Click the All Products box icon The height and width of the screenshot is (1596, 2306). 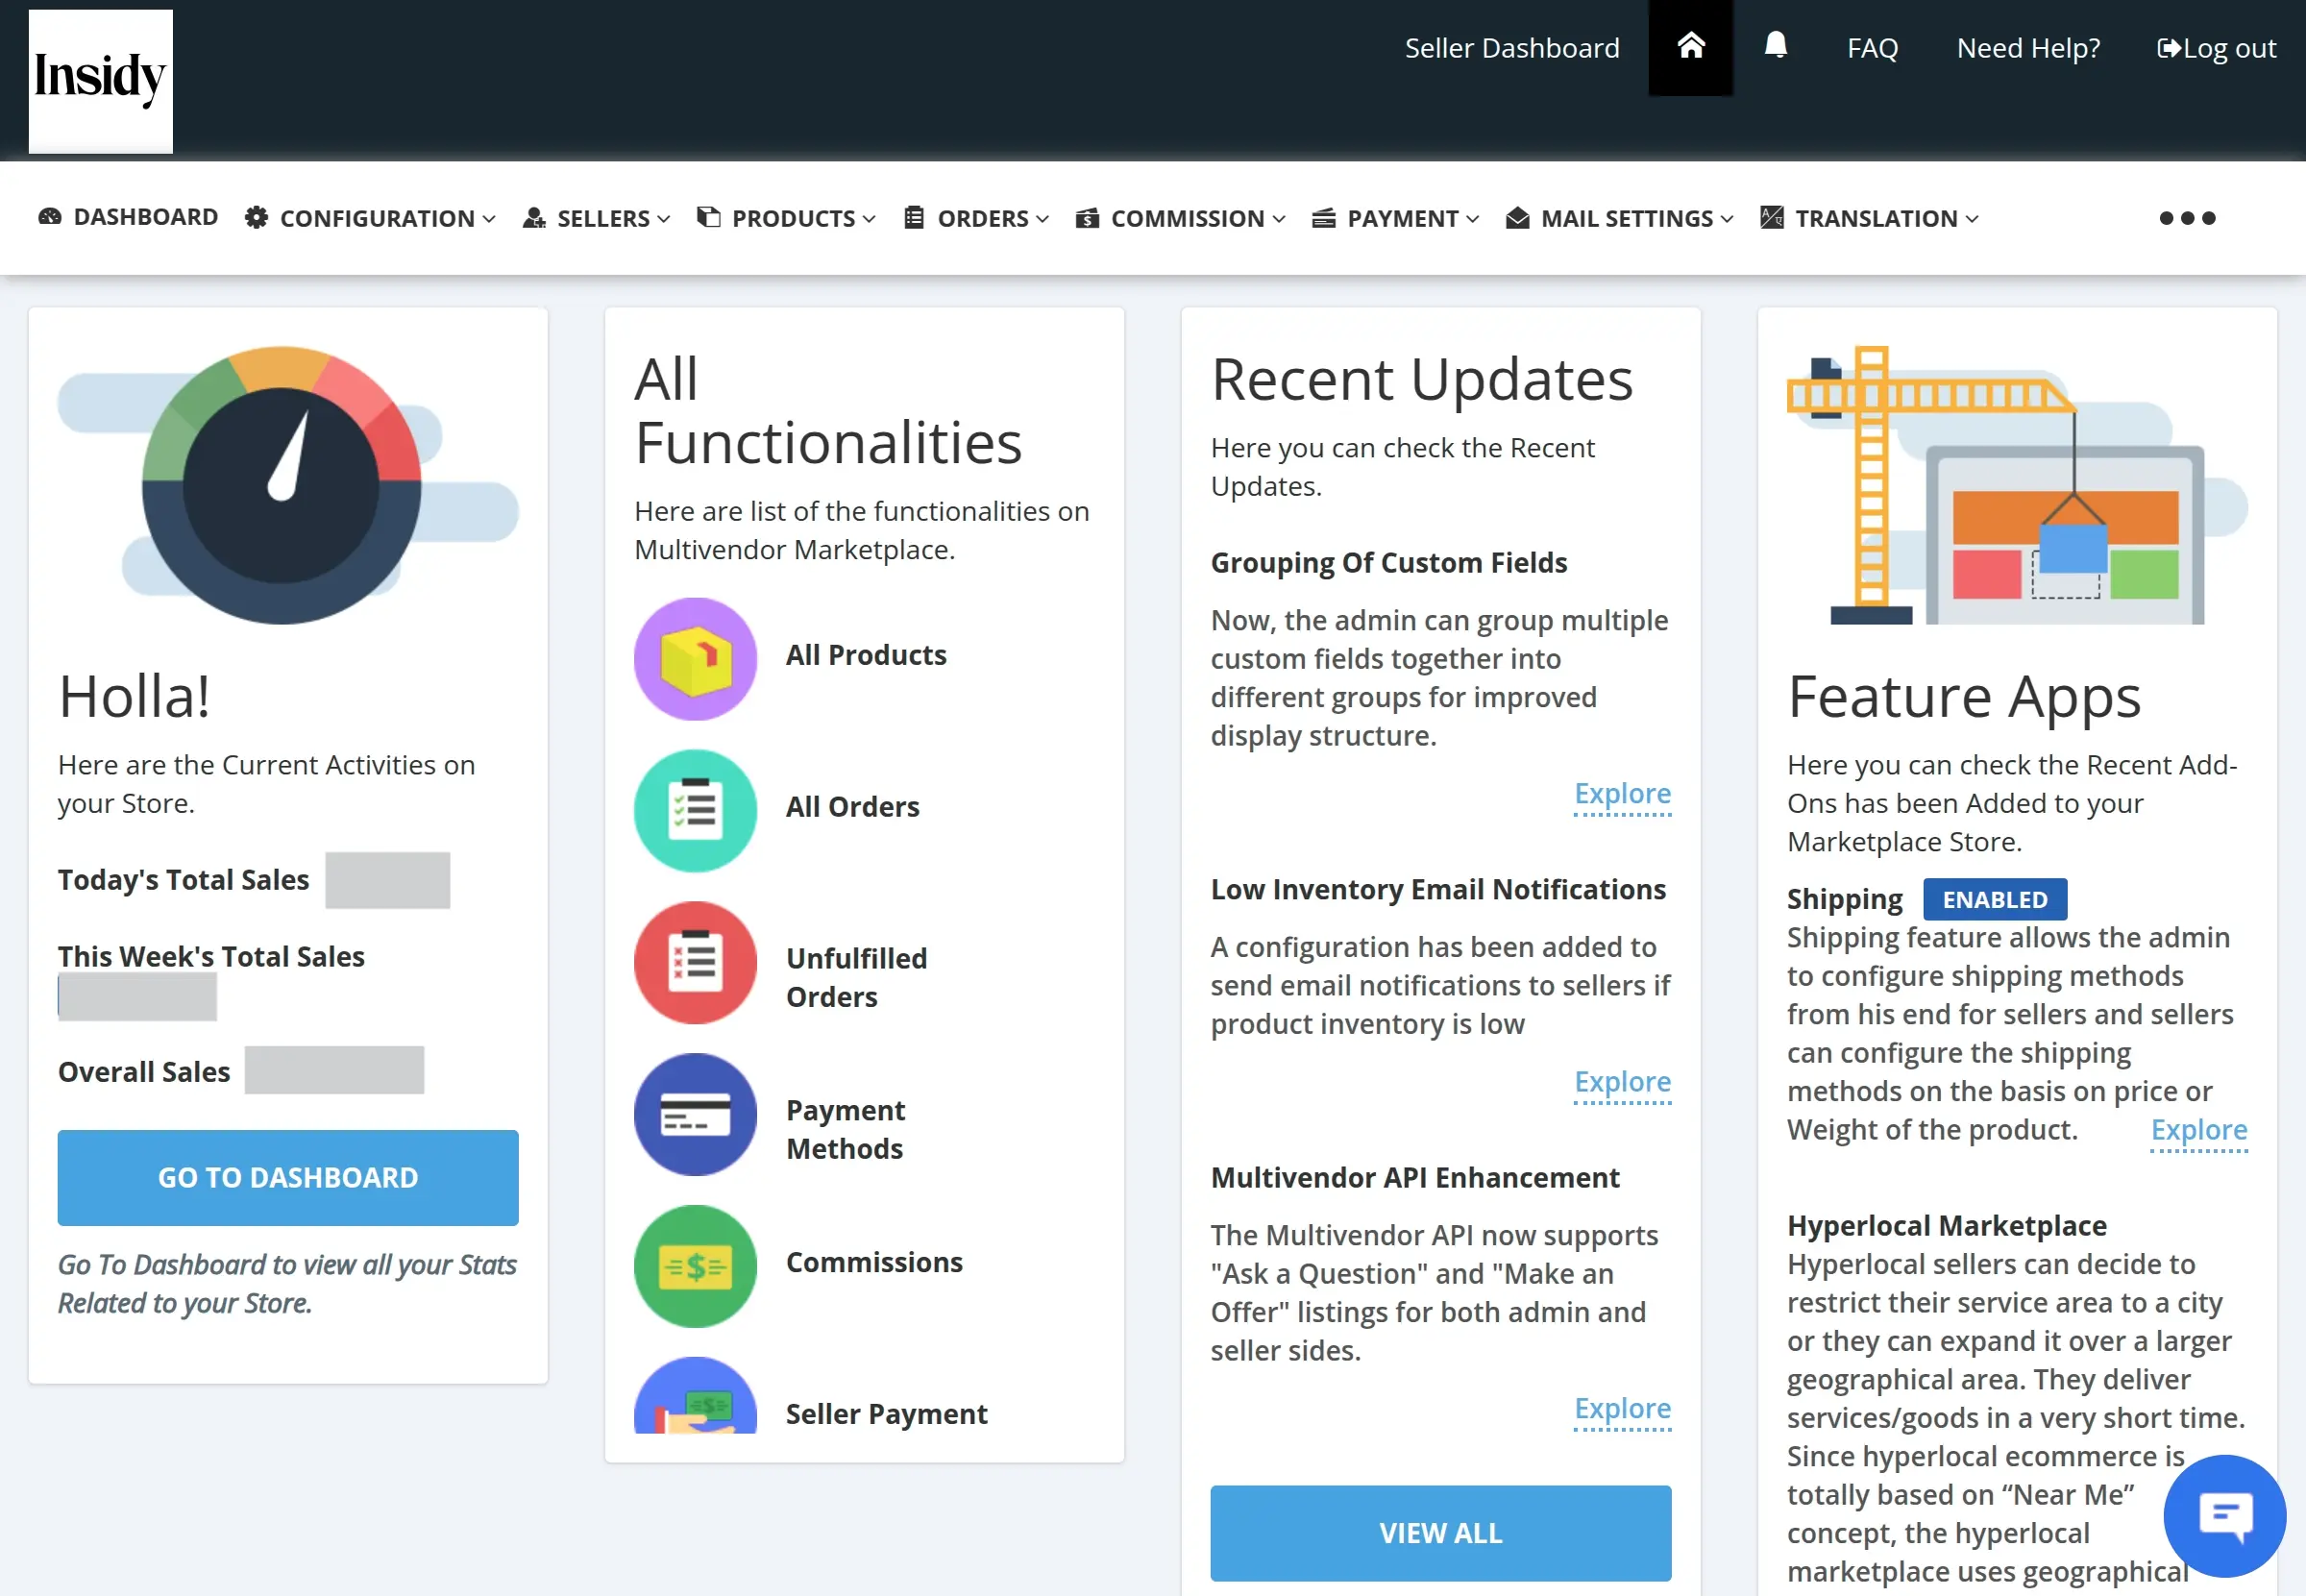click(695, 658)
